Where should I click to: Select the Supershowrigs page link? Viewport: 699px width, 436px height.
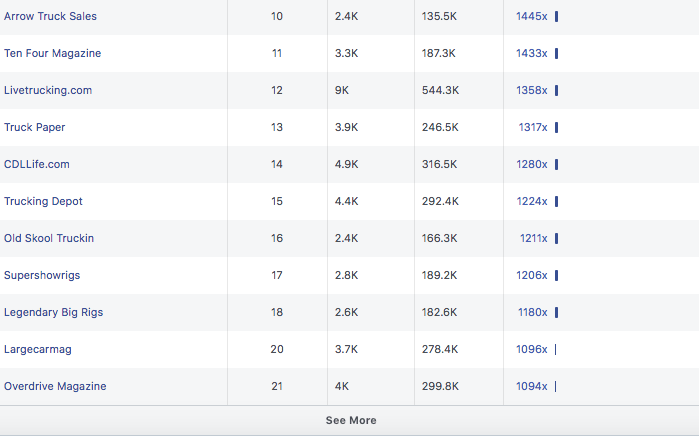[x=38, y=275]
